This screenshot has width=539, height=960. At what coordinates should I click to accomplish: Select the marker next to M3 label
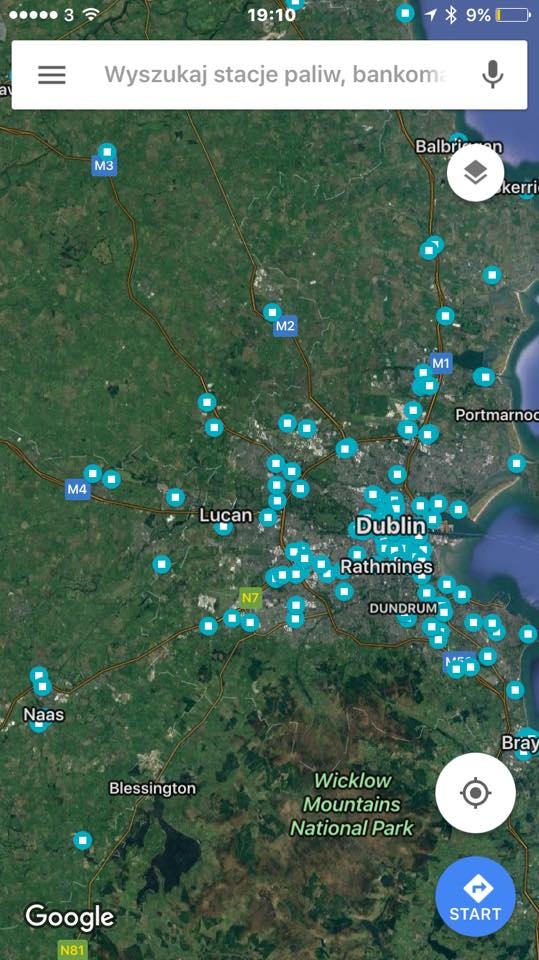click(107, 151)
